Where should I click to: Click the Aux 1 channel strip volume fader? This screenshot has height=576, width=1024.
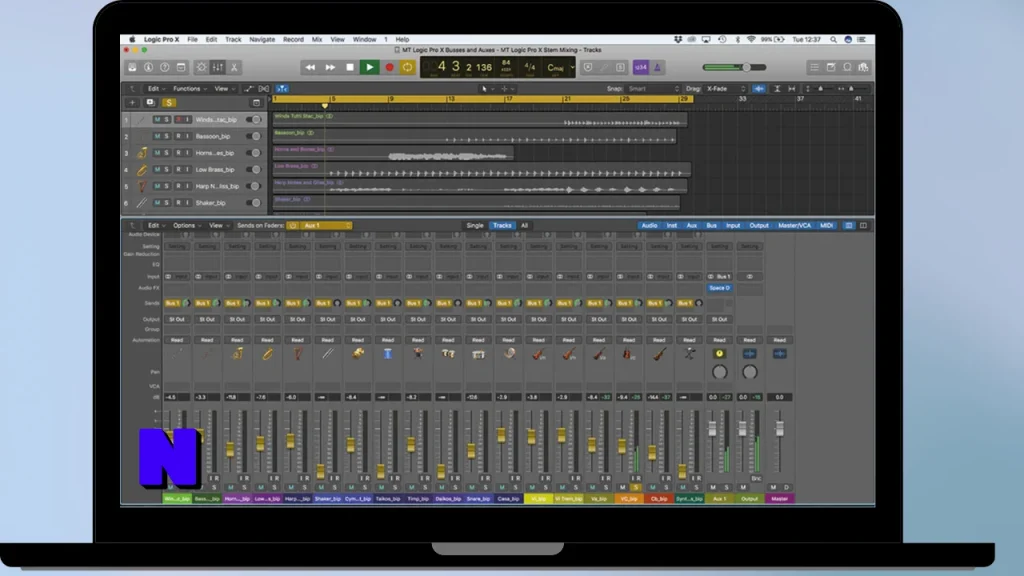pos(712,428)
